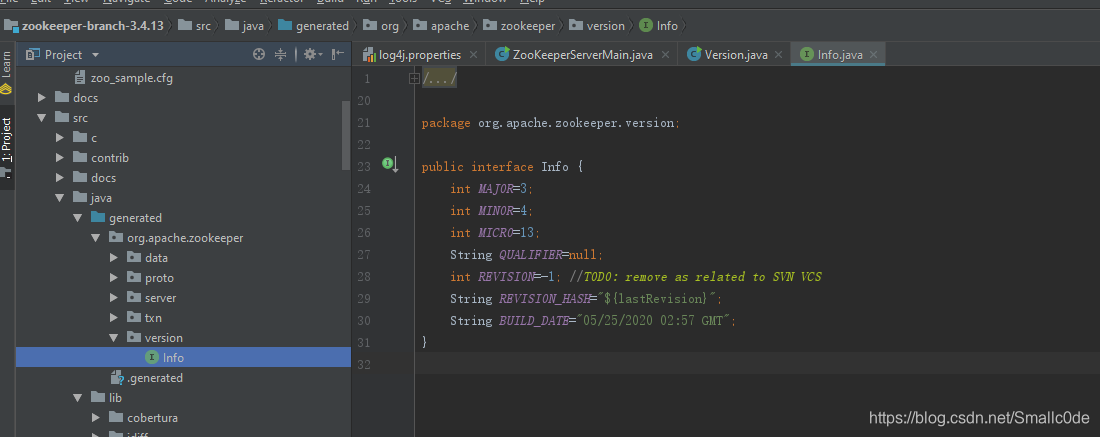This screenshot has height=437, width=1100.
Task: Open the Project view type dropdown
Action: click(95, 55)
